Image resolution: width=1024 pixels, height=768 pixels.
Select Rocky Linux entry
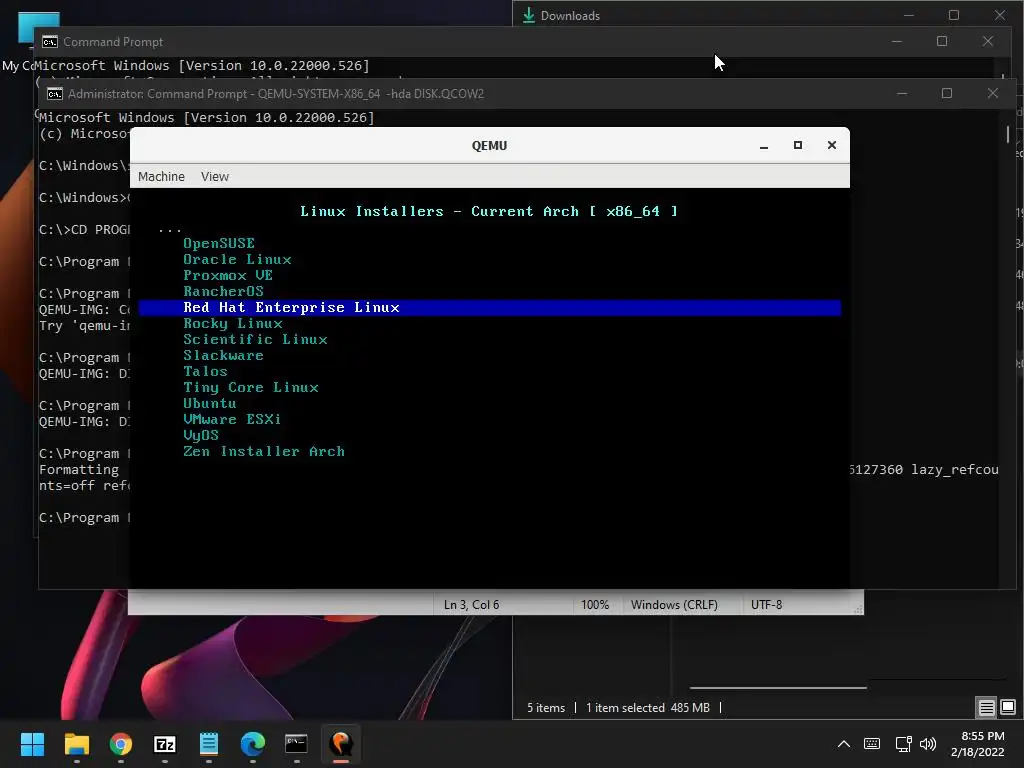click(x=232, y=323)
